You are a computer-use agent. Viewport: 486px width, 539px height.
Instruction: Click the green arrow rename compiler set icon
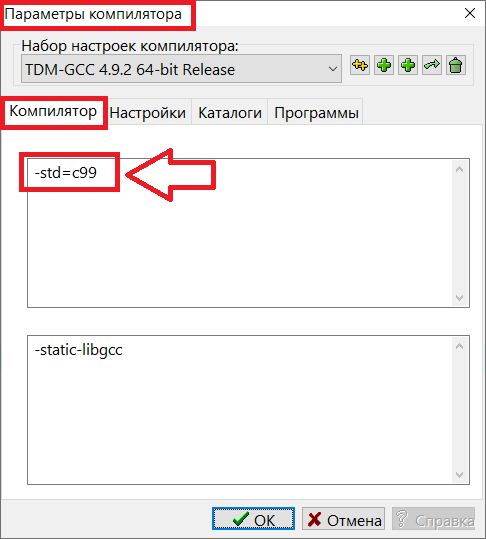[x=432, y=65]
